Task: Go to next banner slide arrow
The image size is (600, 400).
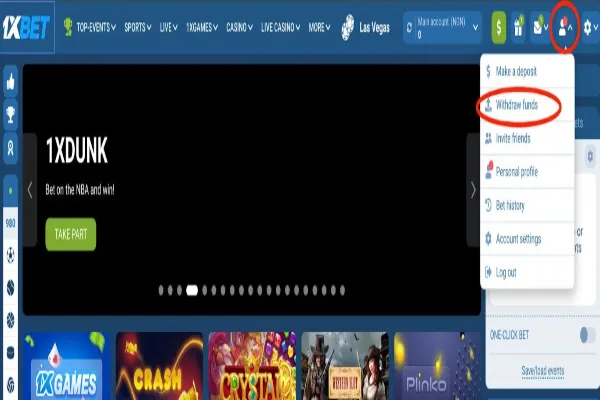Action: (x=473, y=190)
